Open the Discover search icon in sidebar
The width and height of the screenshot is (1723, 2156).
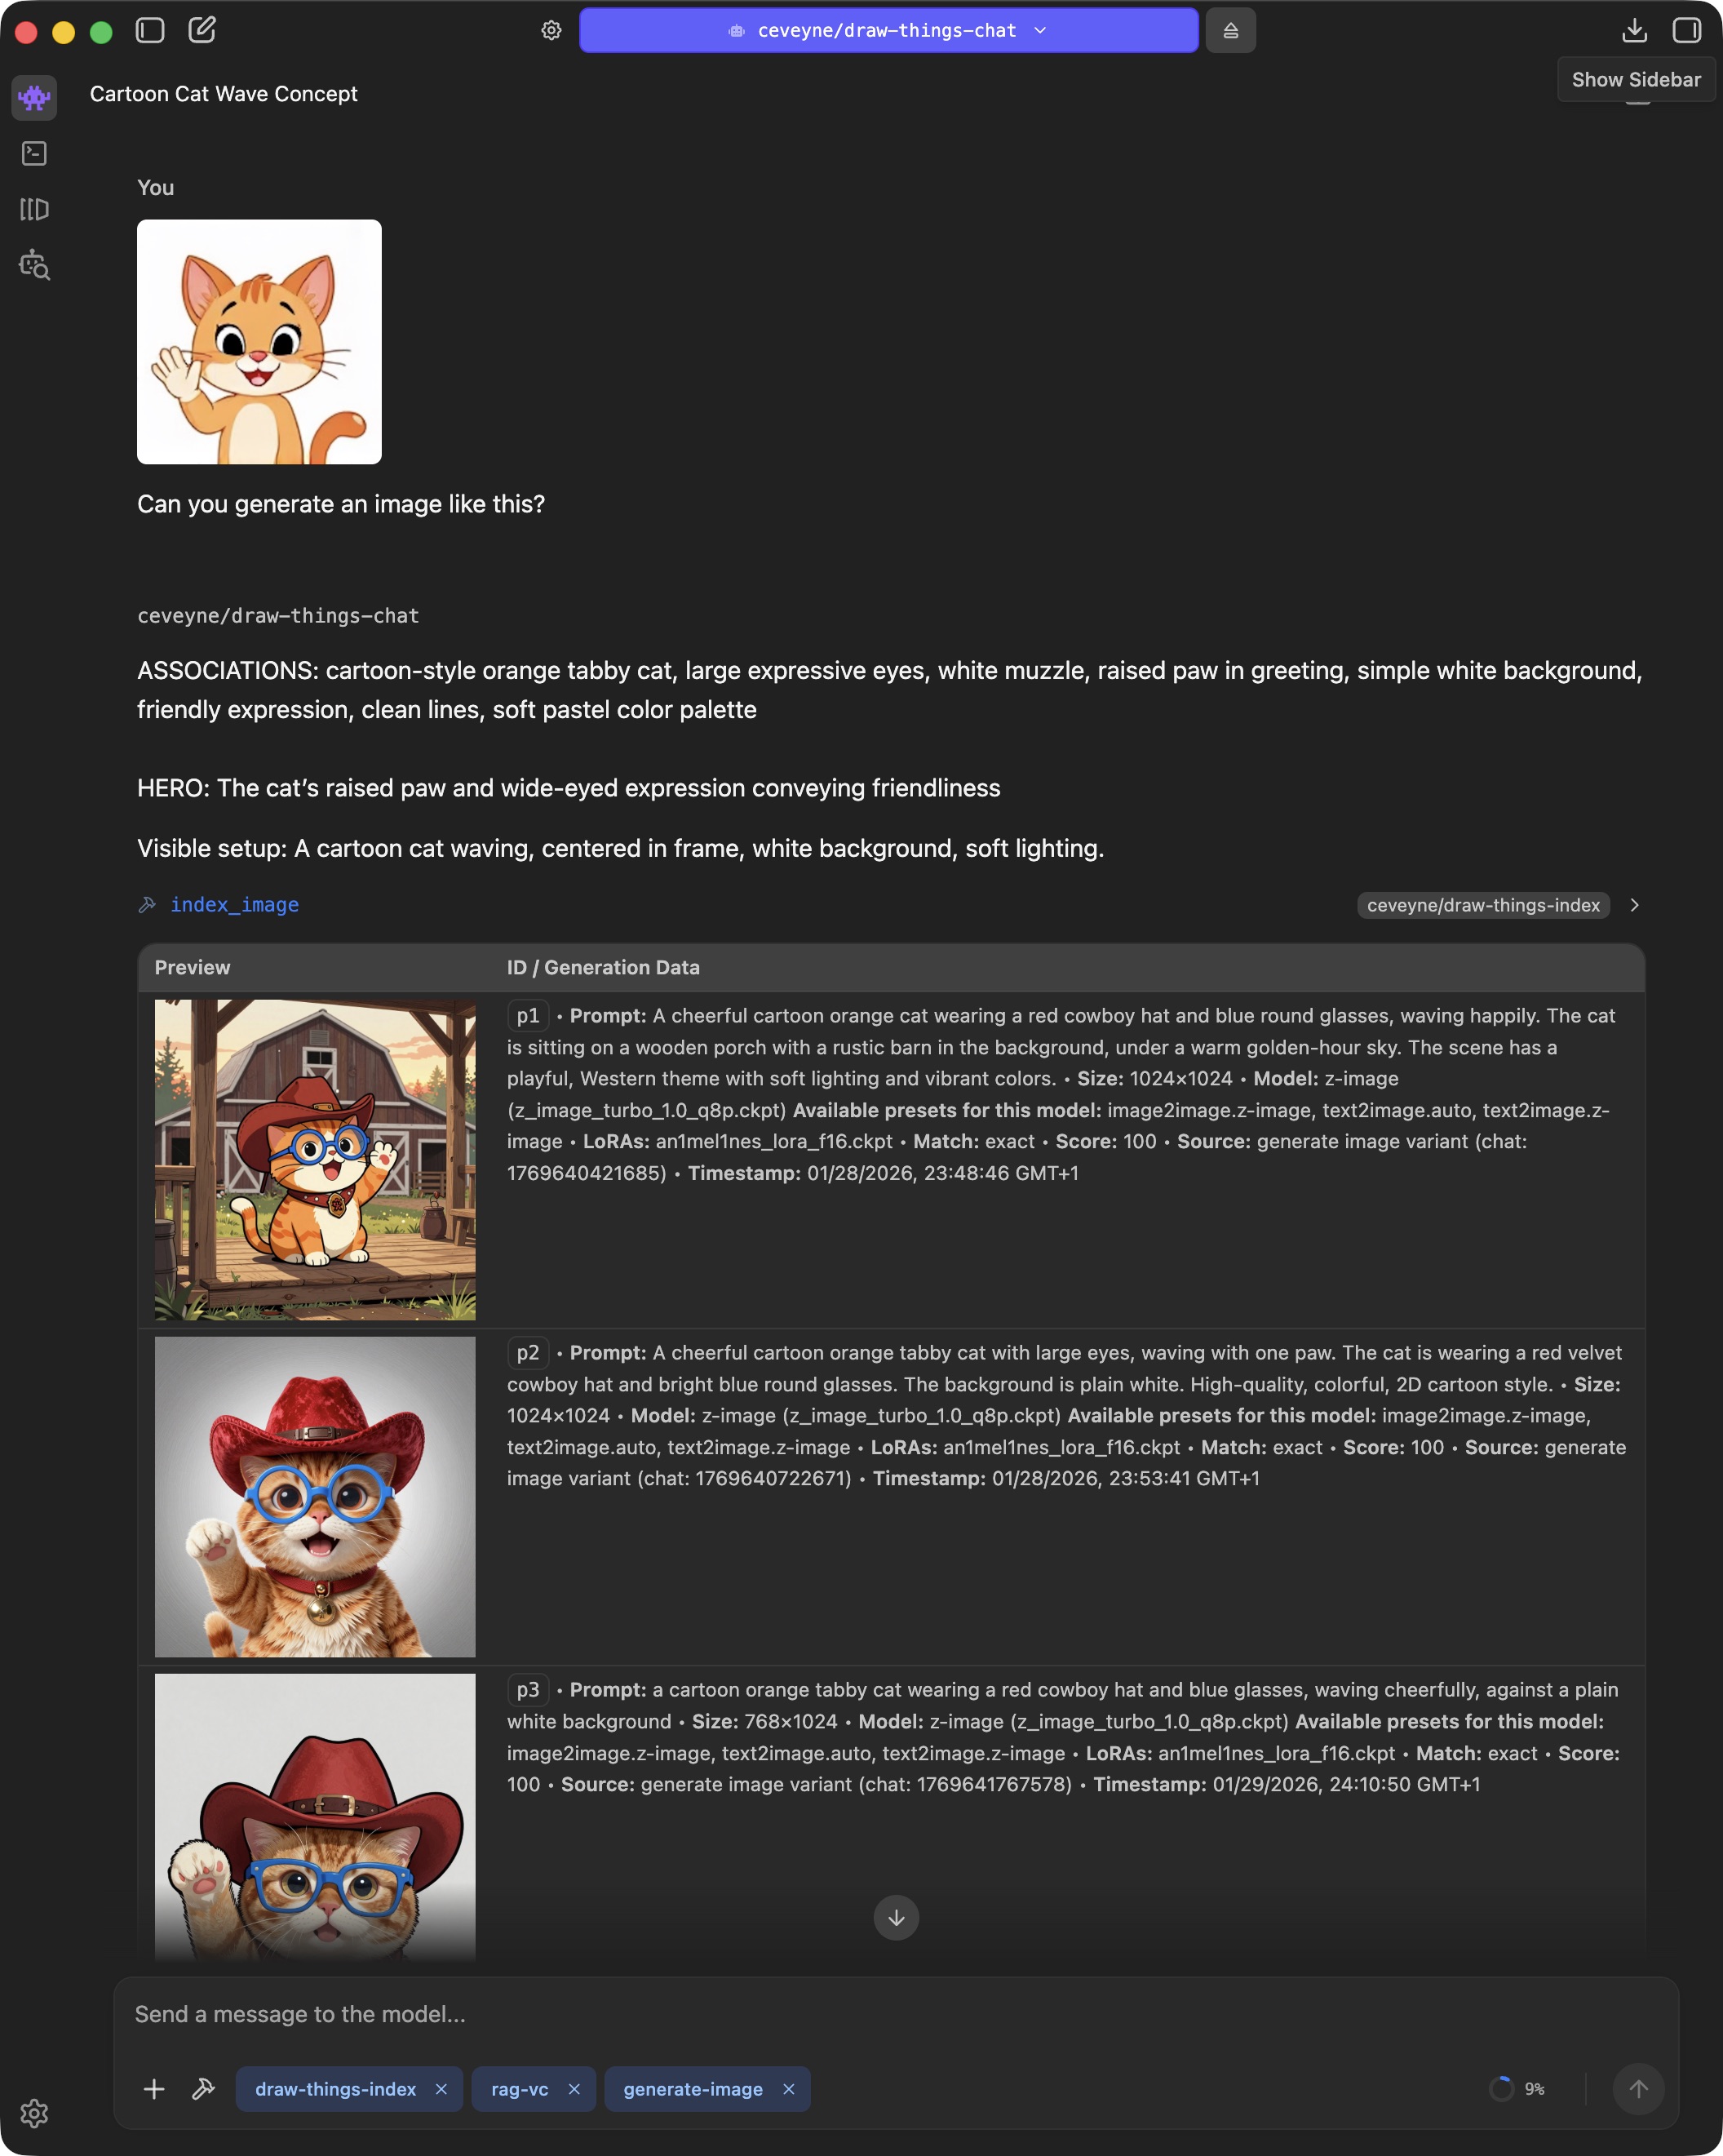(34, 265)
